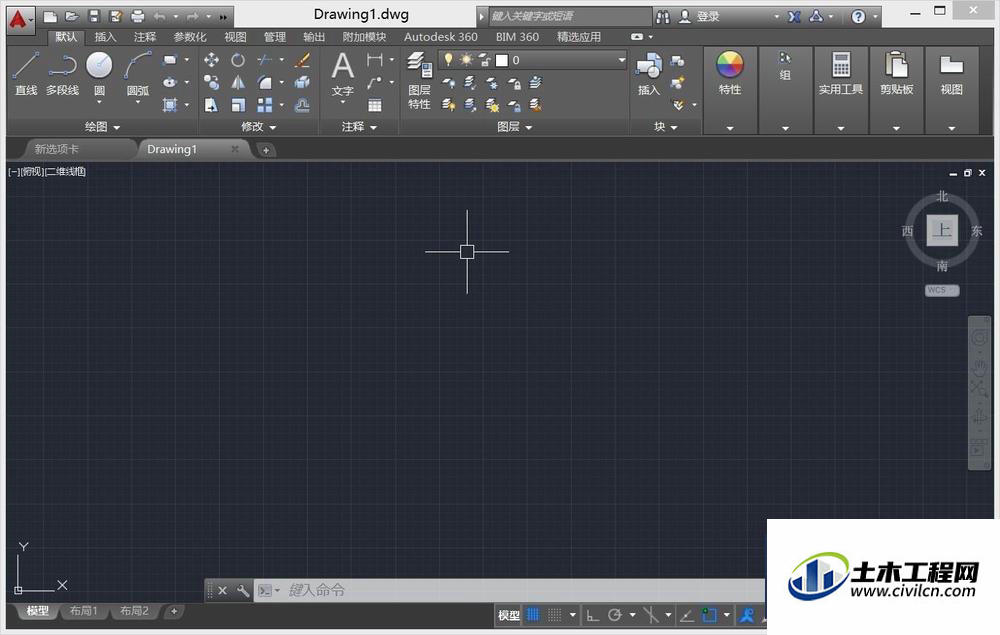This screenshot has width=1000, height=635.
Task: Open the 特性 color wheel panel
Action: [730, 73]
